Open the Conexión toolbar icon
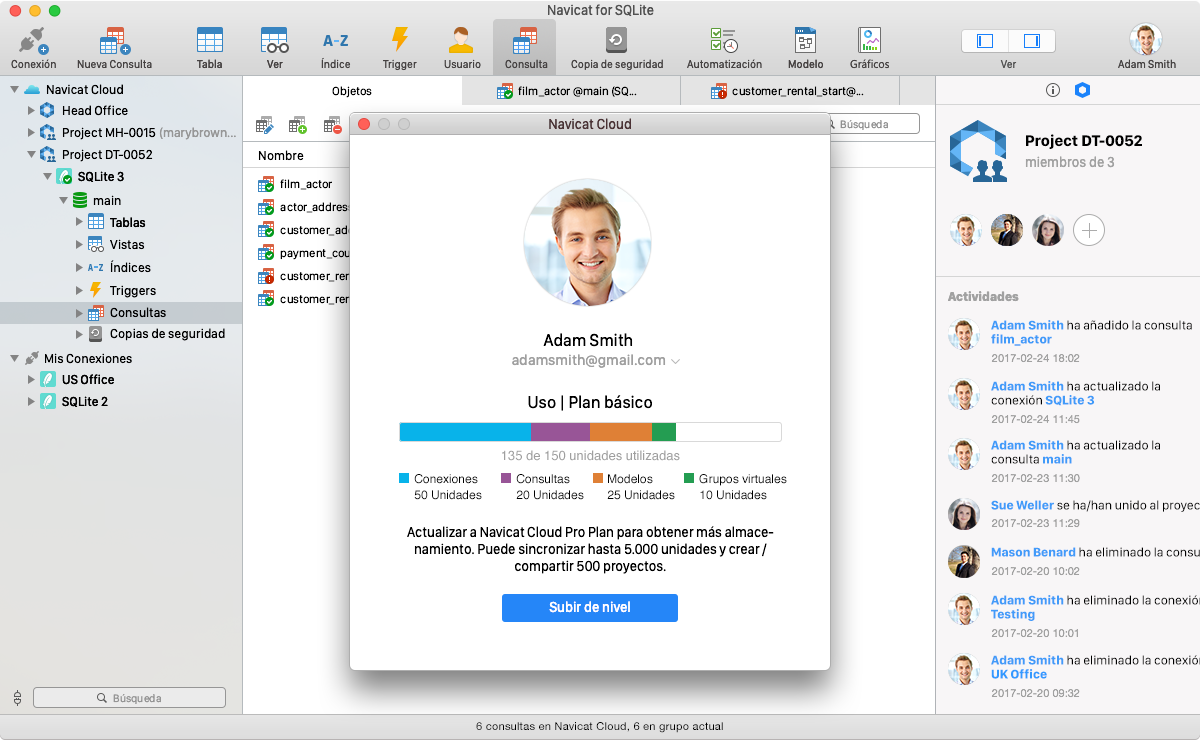The image size is (1200, 740). pyautogui.click(x=34, y=41)
